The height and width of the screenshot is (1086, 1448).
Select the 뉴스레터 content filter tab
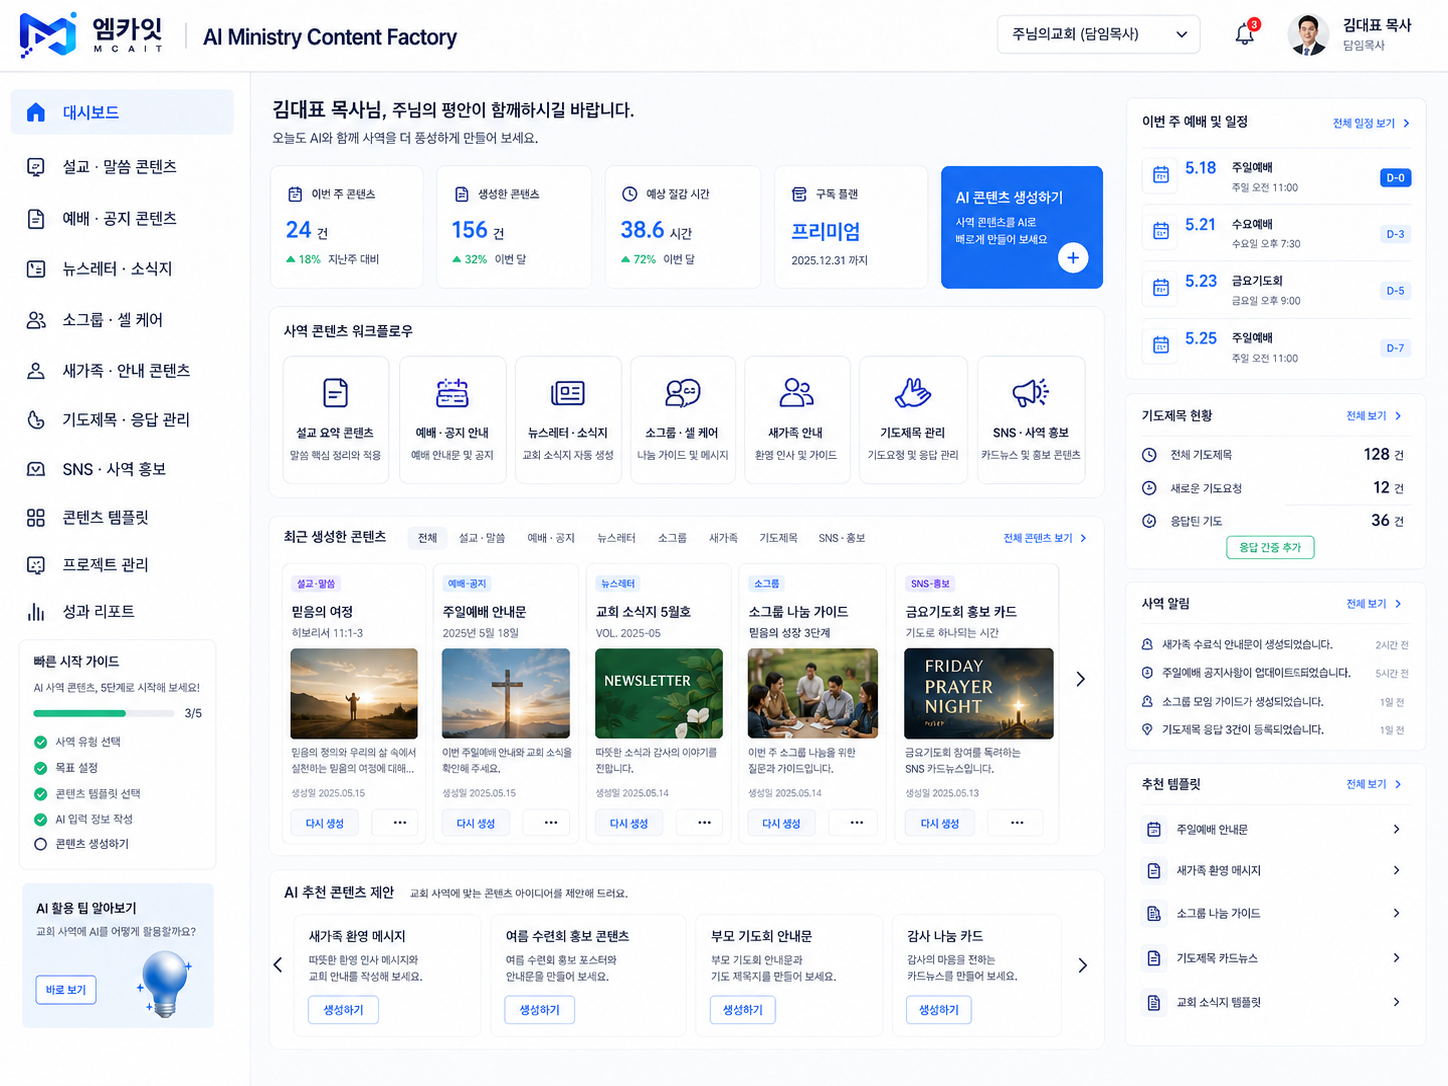click(x=616, y=538)
